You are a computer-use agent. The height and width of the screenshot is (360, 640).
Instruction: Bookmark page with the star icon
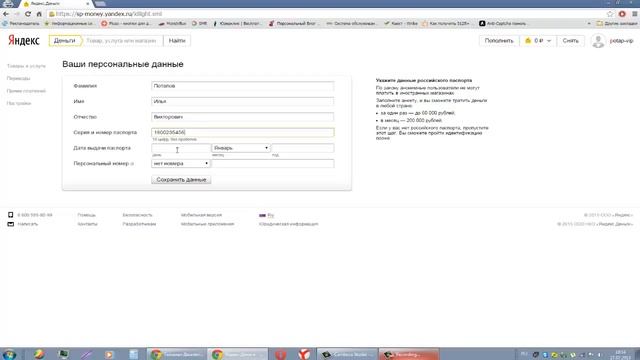[610, 14]
